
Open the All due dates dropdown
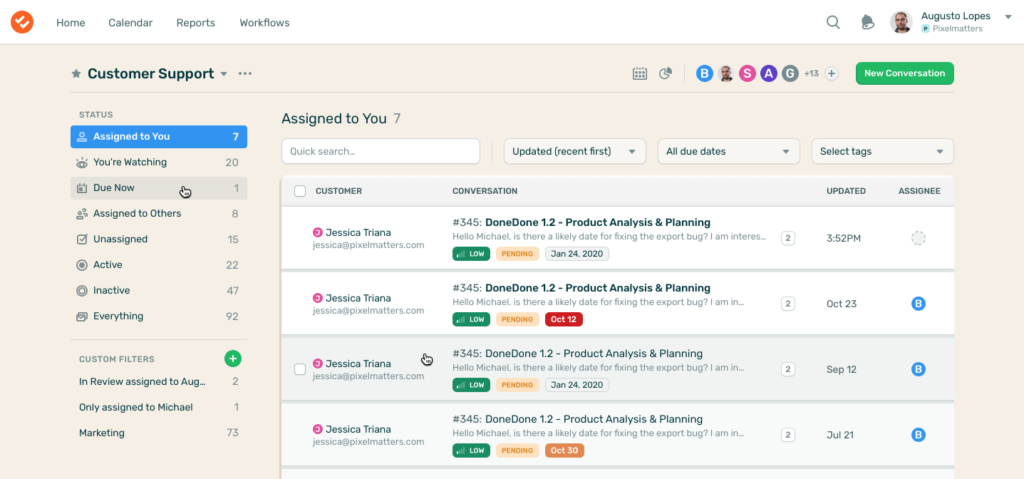727,151
